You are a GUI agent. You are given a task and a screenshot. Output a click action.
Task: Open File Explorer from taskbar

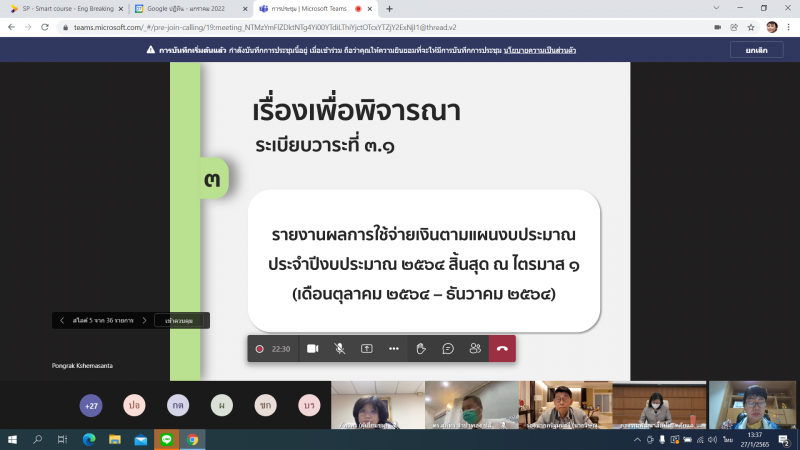[115, 439]
